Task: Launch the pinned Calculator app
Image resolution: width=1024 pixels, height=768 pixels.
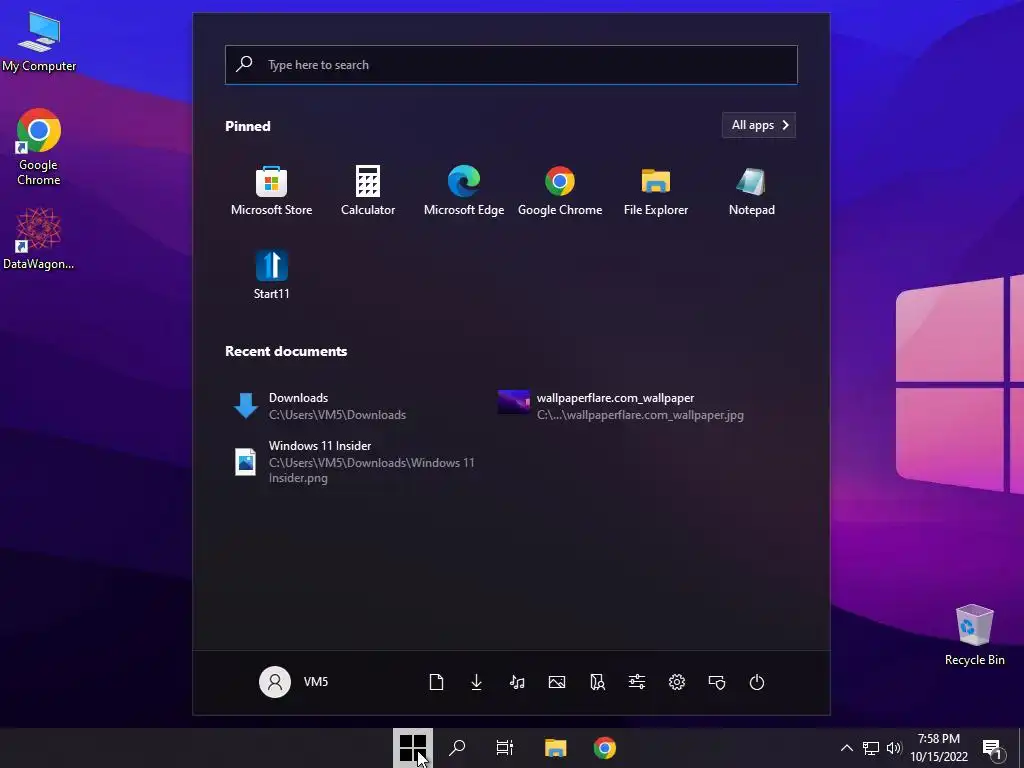Action: (368, 190)
